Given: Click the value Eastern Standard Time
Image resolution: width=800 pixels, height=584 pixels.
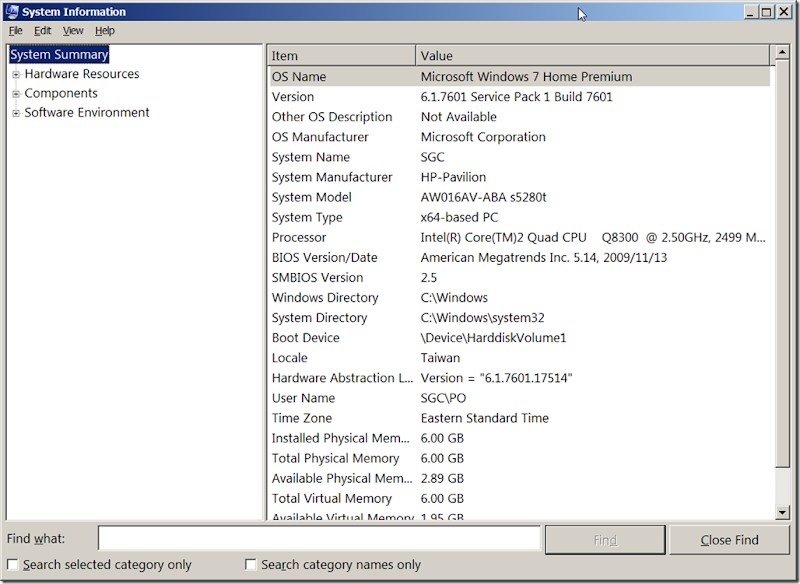Looking at the screenshot, I should (x=484, y=418).
